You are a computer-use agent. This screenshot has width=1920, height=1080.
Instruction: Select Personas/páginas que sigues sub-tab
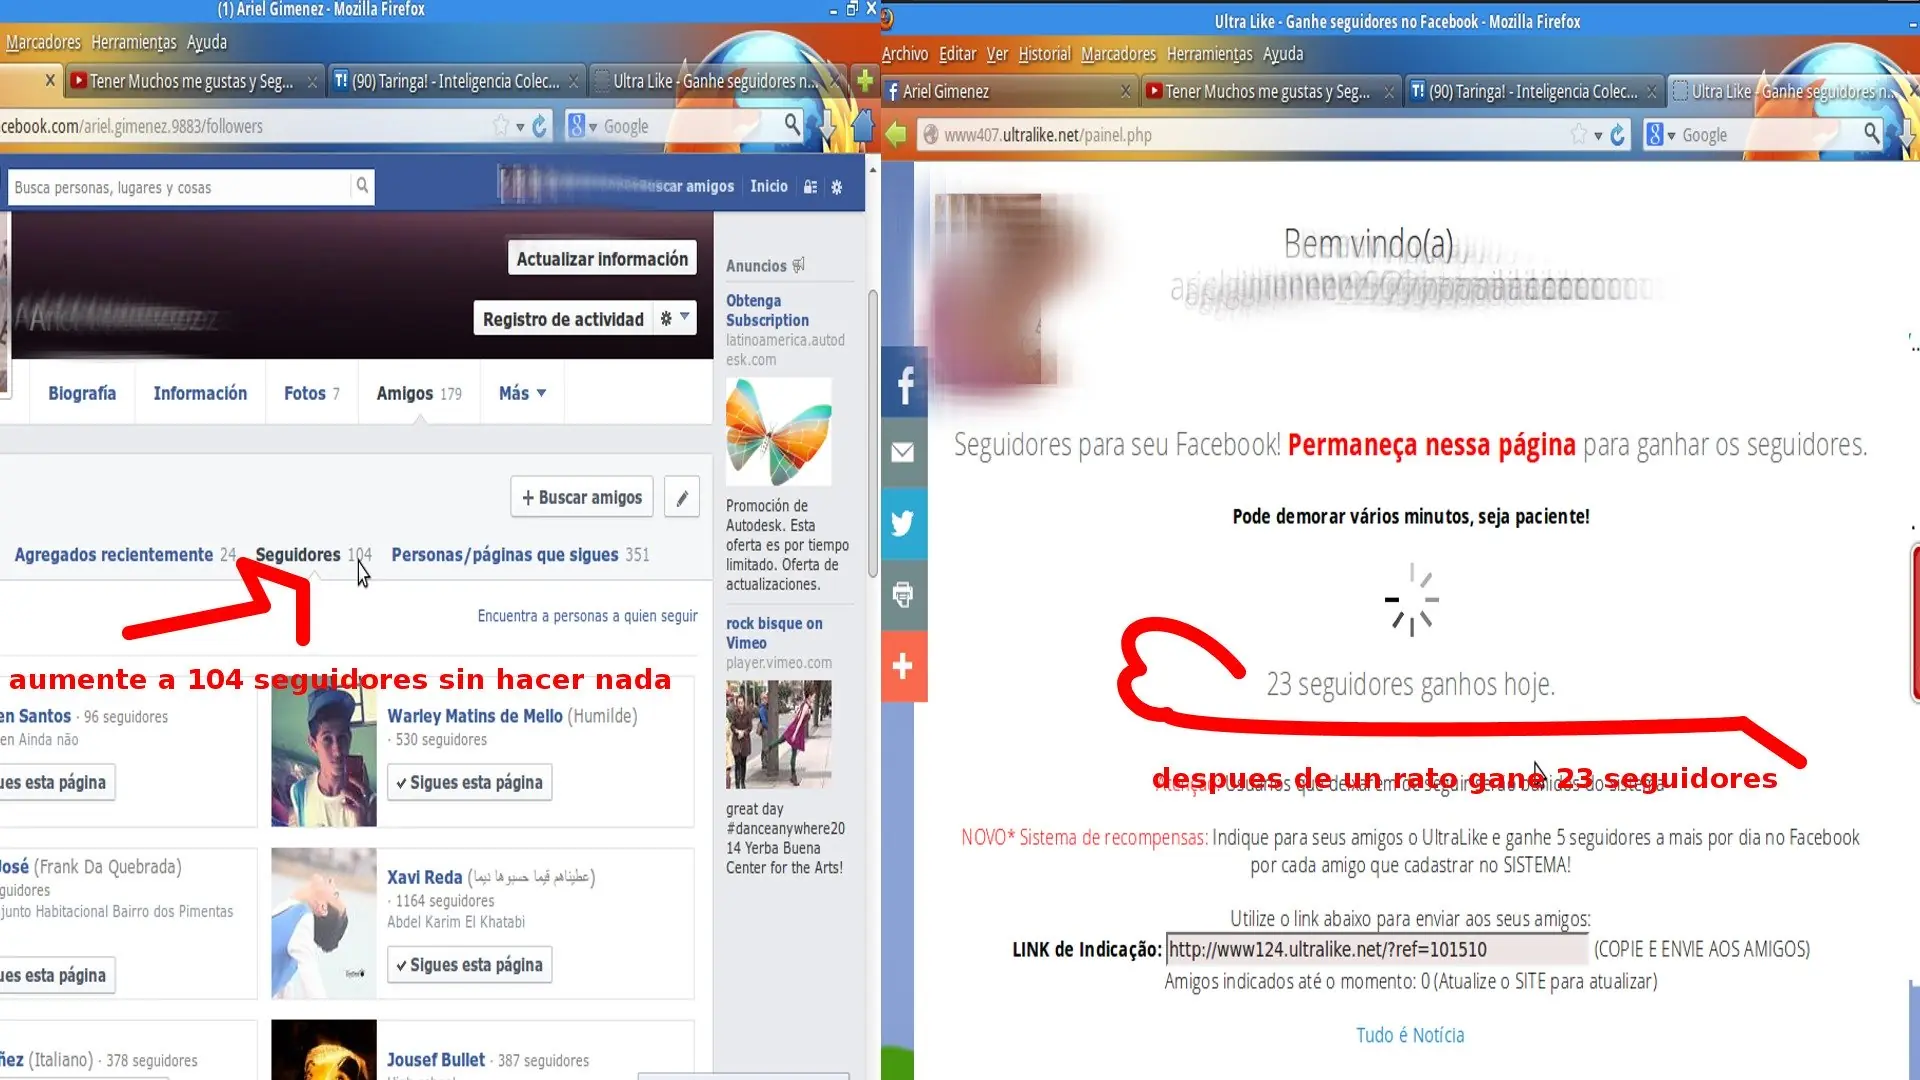pyautogui.click(x=520, y=554)
